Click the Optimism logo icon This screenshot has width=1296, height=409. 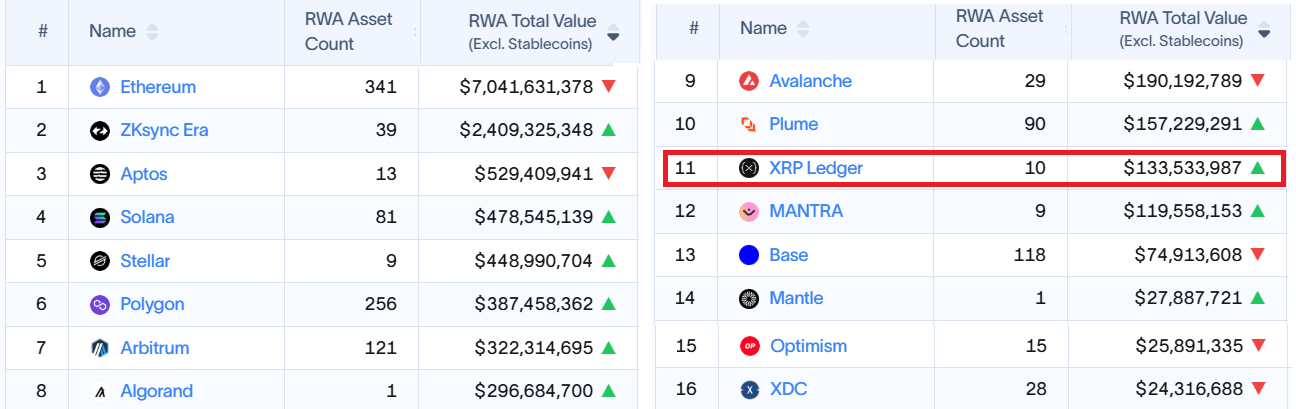pyautogui.click(x=749, y=346)
